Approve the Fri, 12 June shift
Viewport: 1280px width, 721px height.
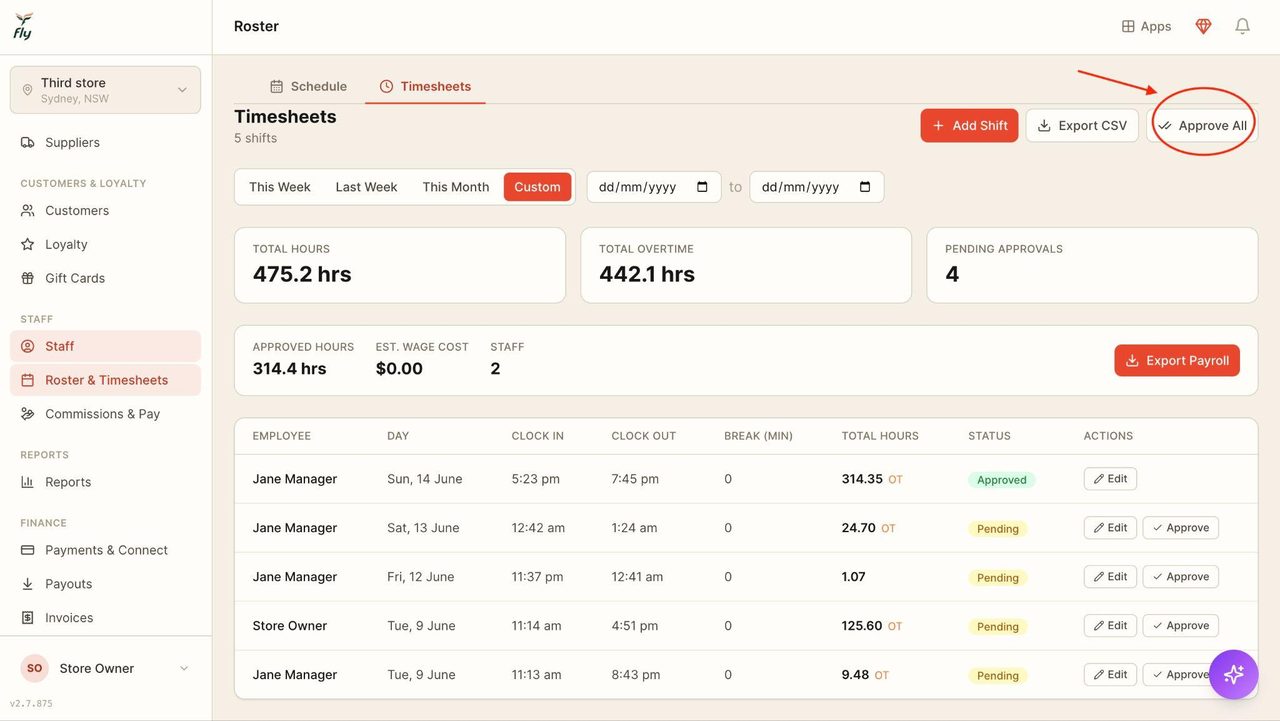click(1181, 577)
